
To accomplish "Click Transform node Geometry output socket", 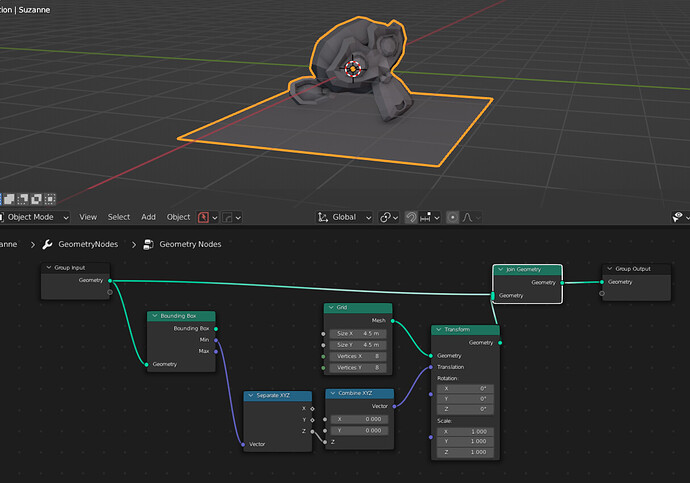I will pos(500,343).
